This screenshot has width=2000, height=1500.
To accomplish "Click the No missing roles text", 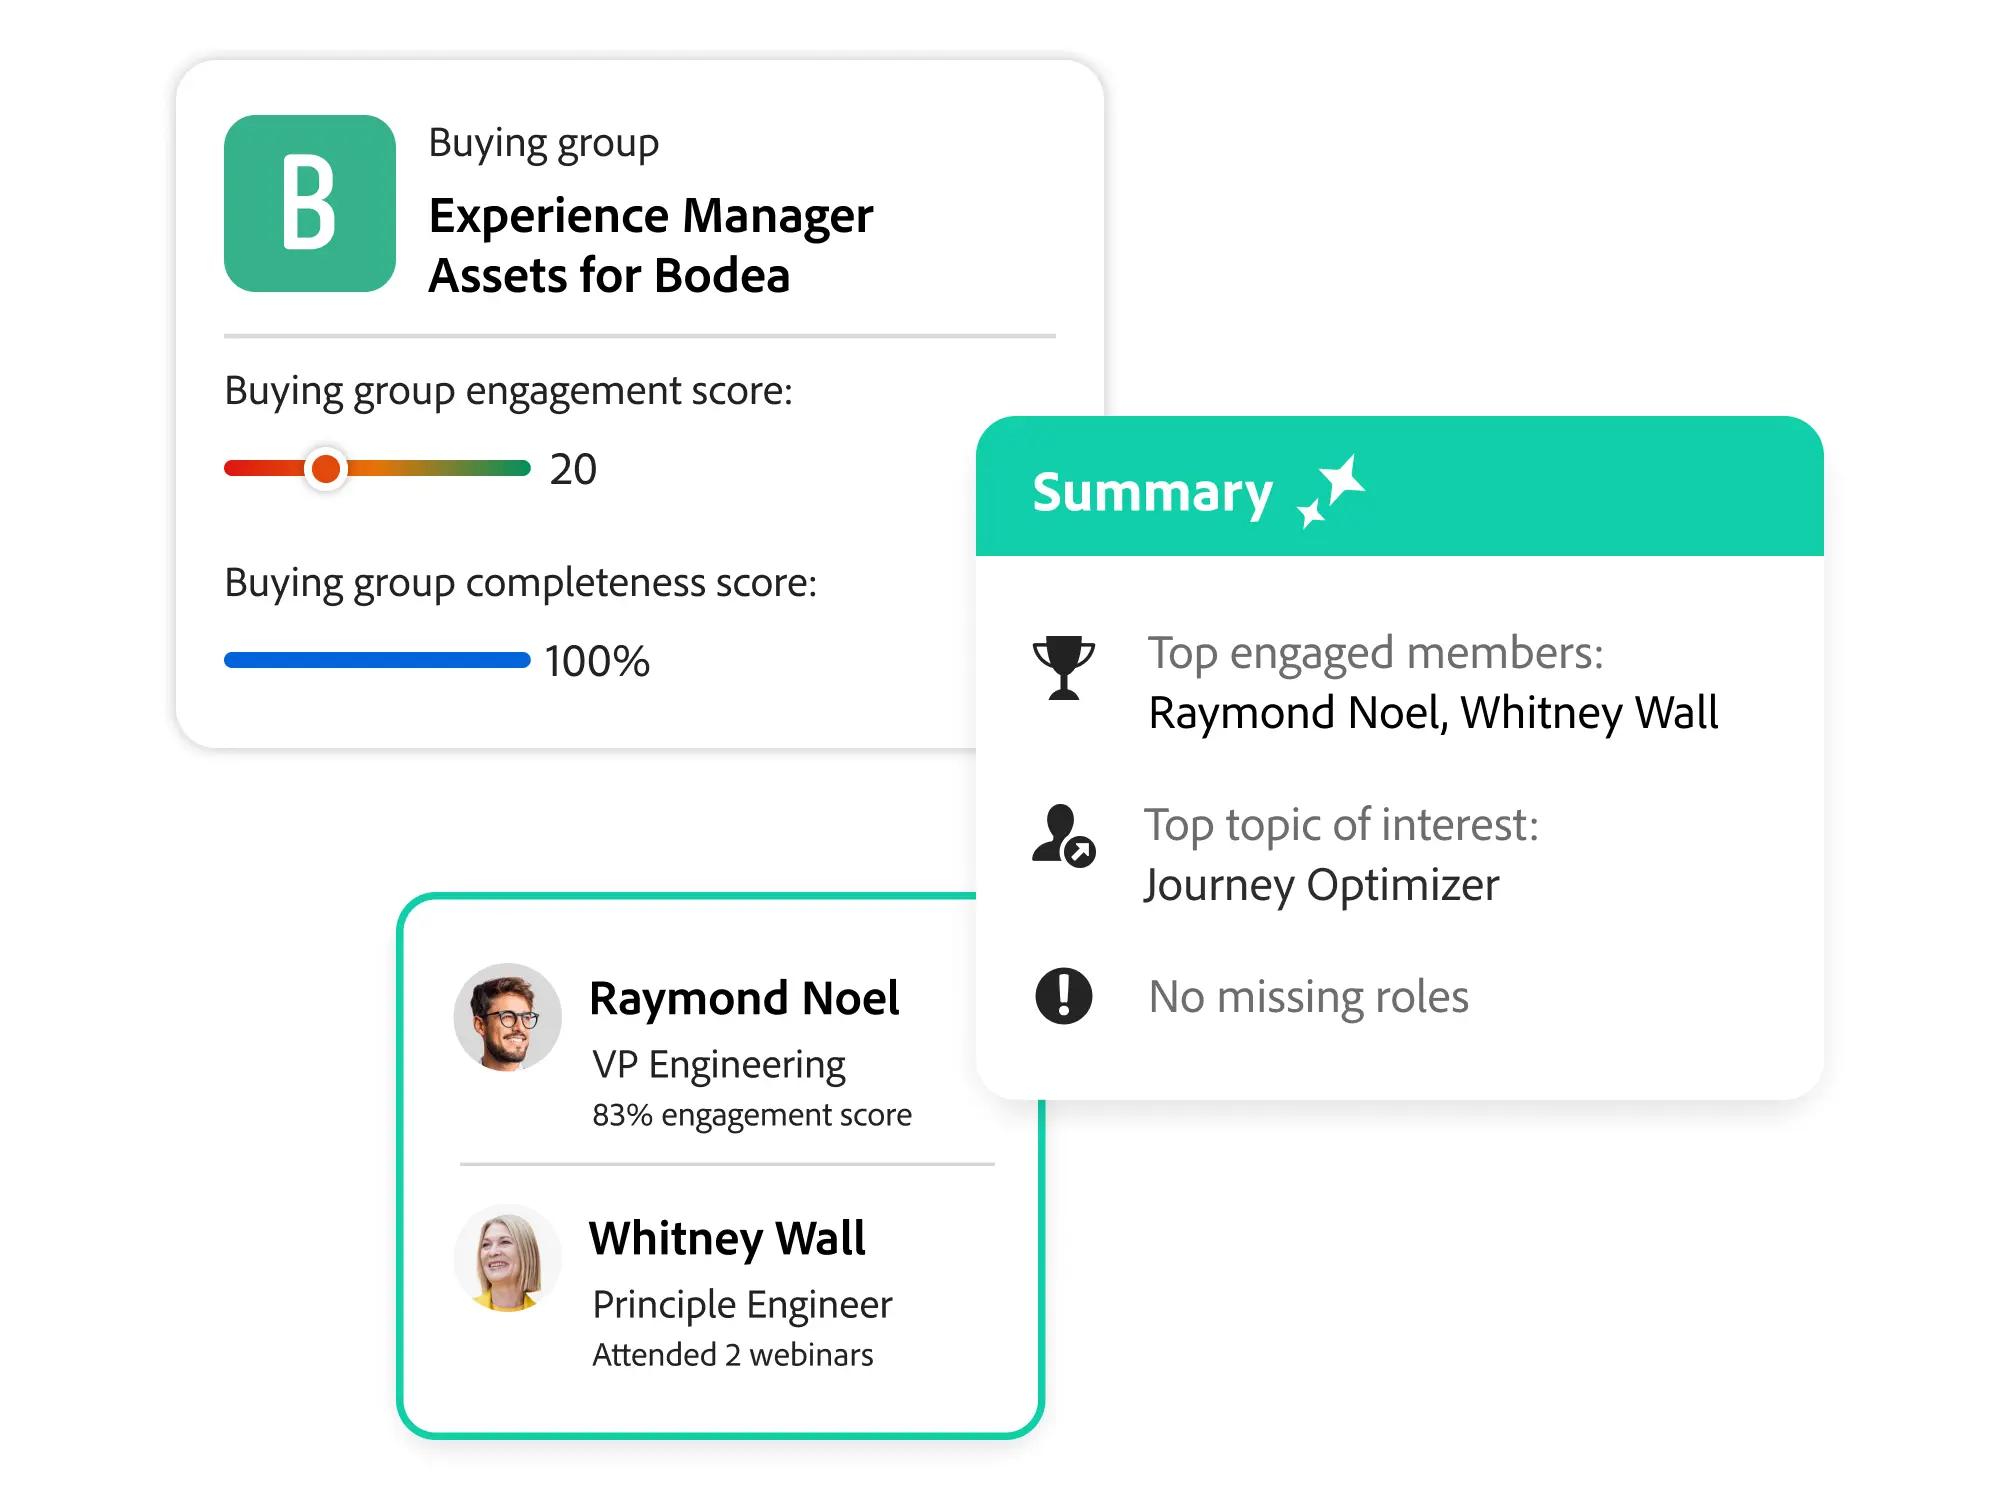I will pos(1309,997).
